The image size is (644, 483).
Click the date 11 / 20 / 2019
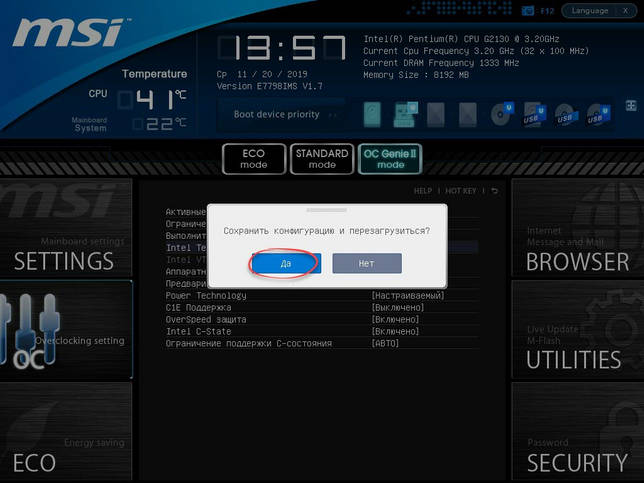[272, 74]
